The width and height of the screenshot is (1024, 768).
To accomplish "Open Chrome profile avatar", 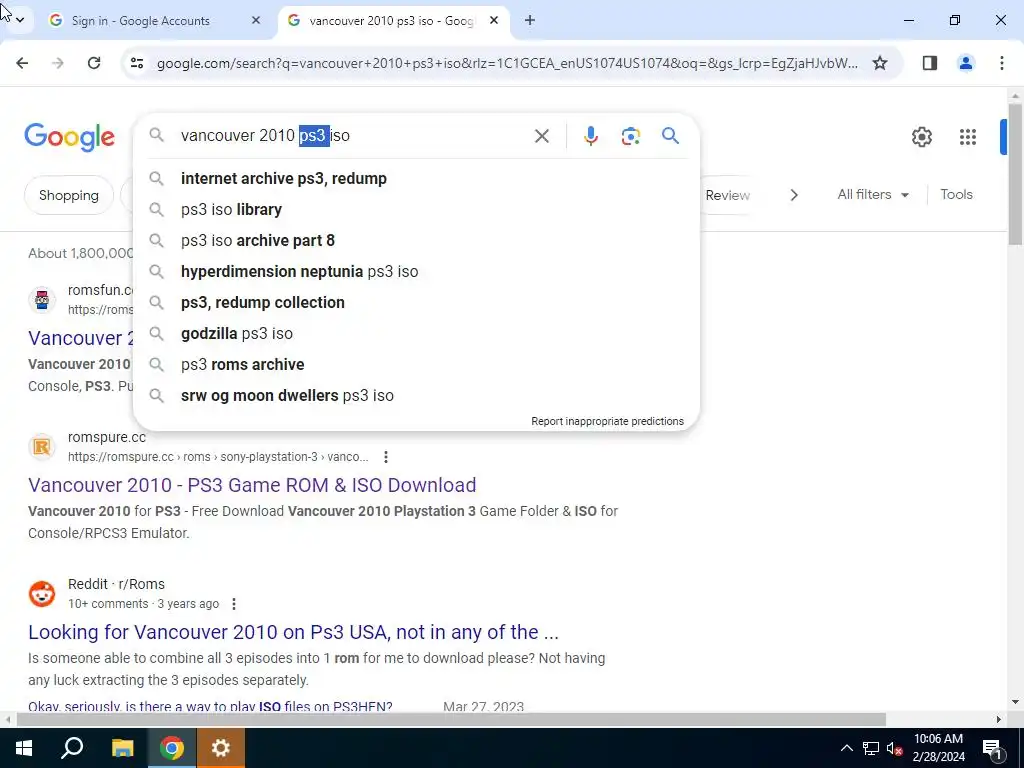I will [x=965, y=63].
